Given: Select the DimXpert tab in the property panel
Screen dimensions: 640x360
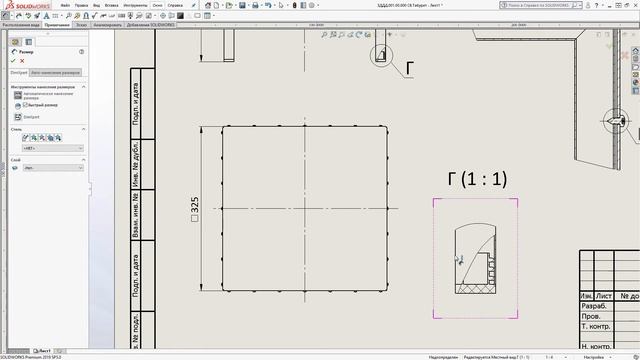Looking at the screenshot, I should coord(19,73).
